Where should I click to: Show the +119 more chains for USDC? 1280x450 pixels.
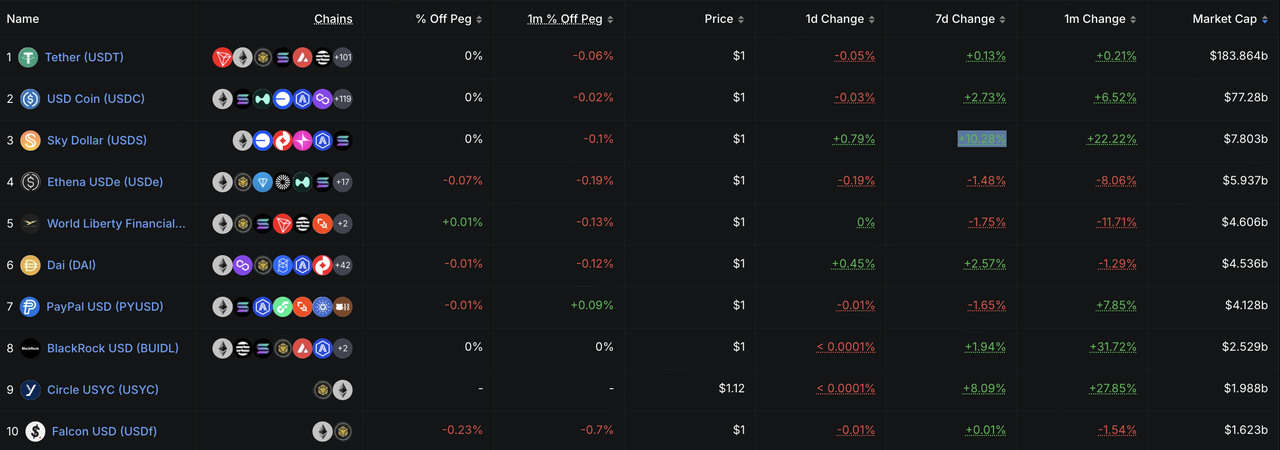[x=342, y=99]
